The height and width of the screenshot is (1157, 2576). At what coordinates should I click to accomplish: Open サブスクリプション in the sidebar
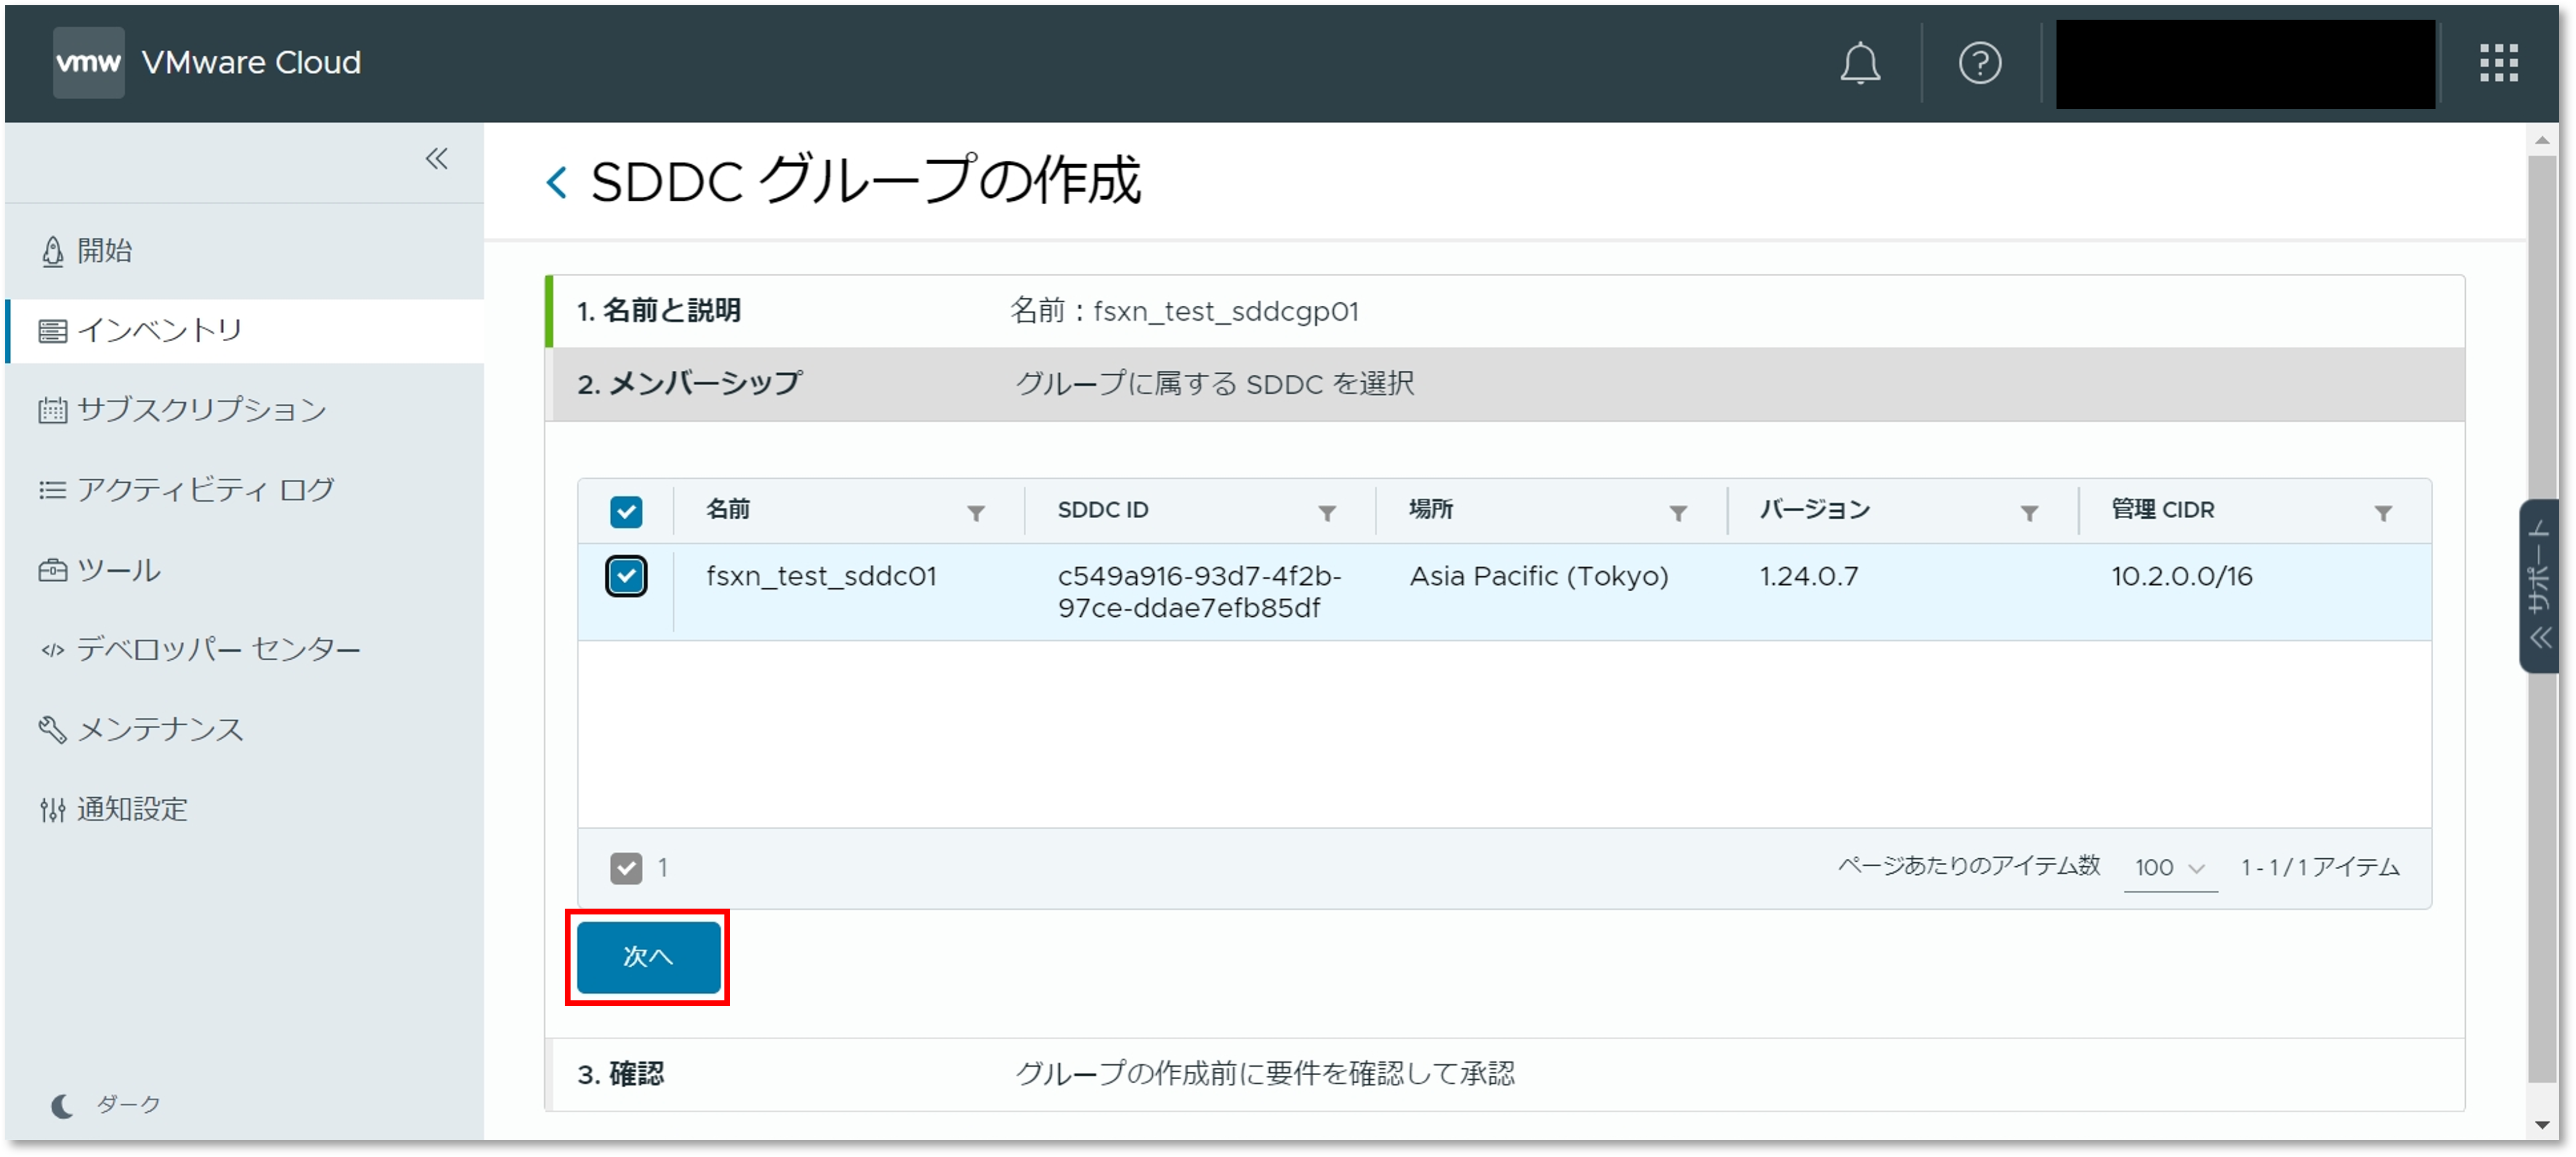click(245, 410)
